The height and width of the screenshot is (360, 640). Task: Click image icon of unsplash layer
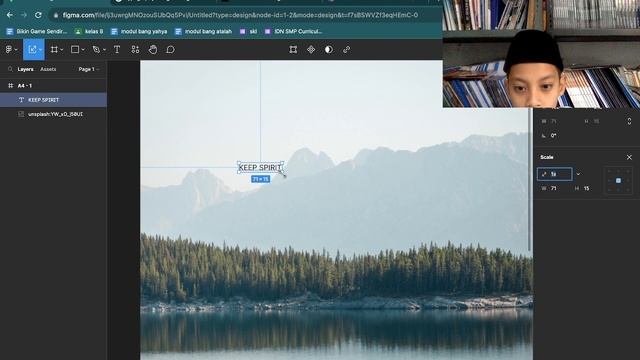21,114
